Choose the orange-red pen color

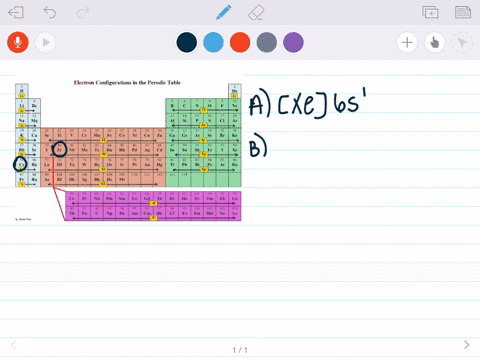(240, 42)
